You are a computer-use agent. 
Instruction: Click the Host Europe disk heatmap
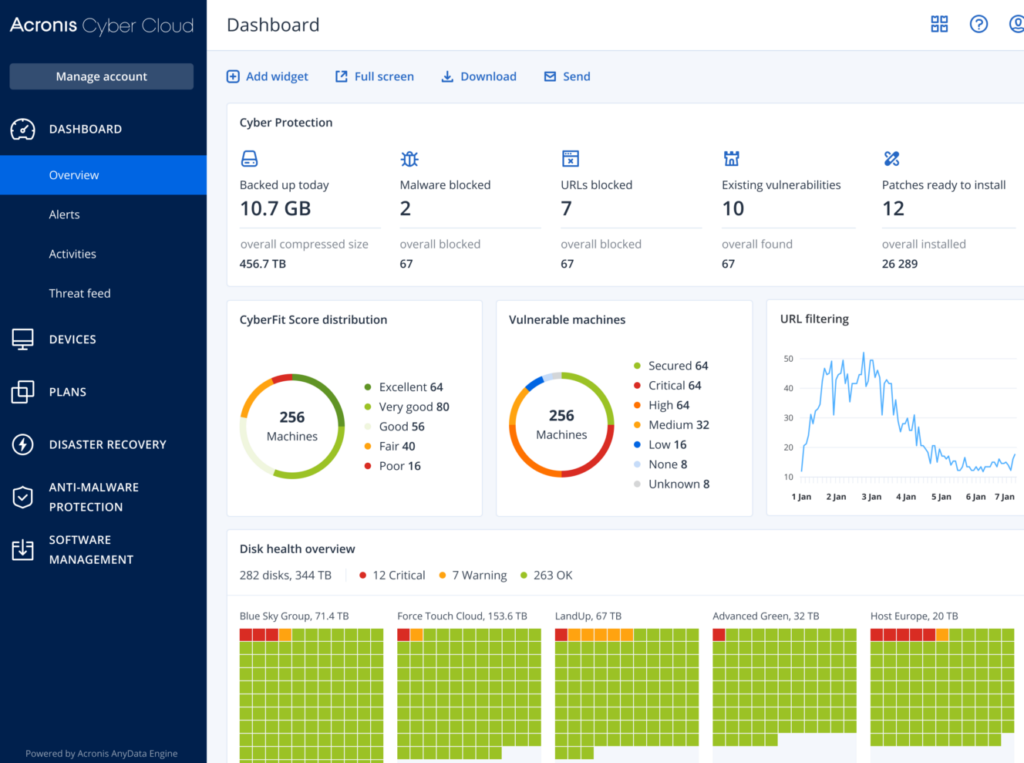942,687
